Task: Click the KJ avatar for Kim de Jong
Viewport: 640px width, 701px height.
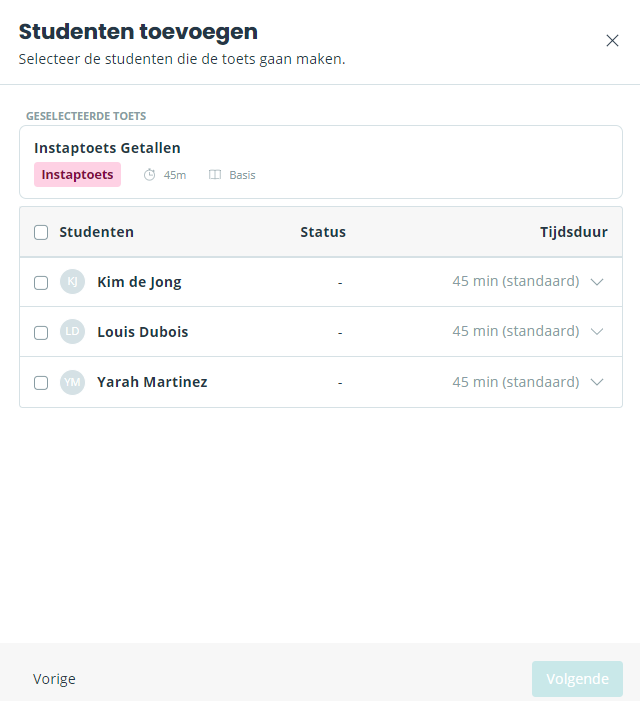Action: [72, 282]
